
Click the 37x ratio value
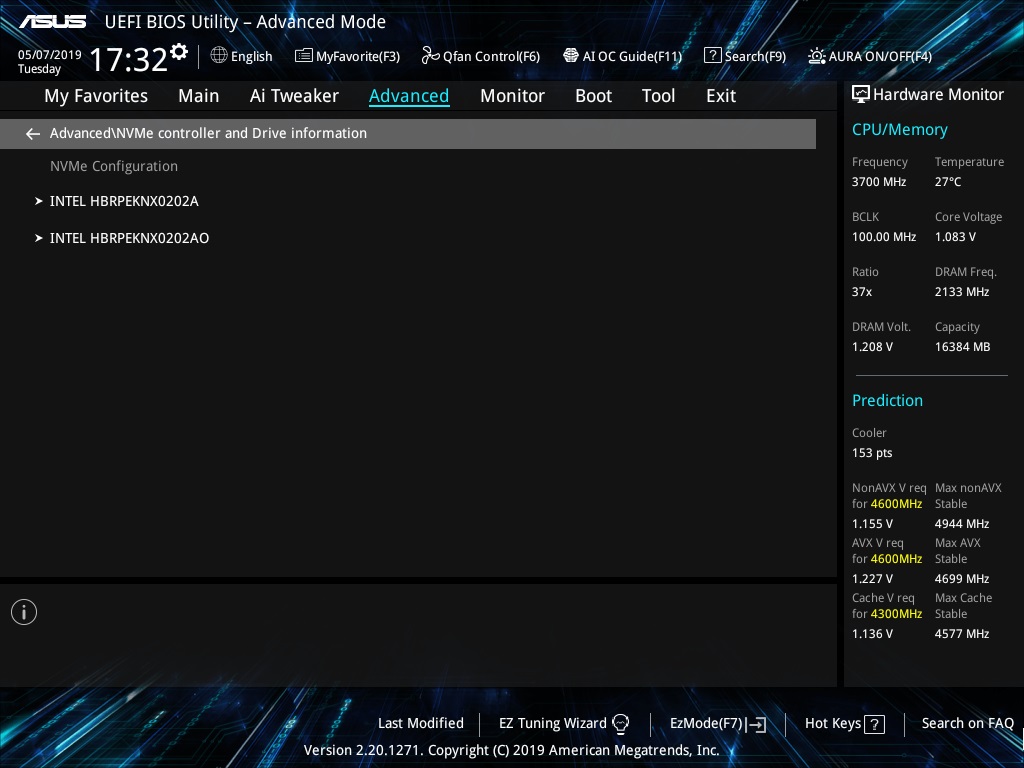click(x=861, y=292)
